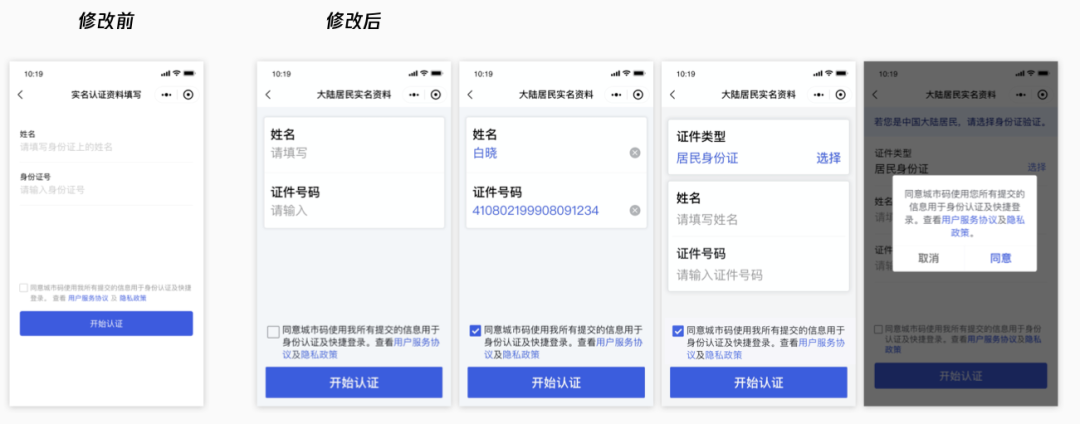This screenshot has height=424, width=1080.
Task: Uncheck the agreement checkbox on the 白晓 screen
Action: click(475, 330)
